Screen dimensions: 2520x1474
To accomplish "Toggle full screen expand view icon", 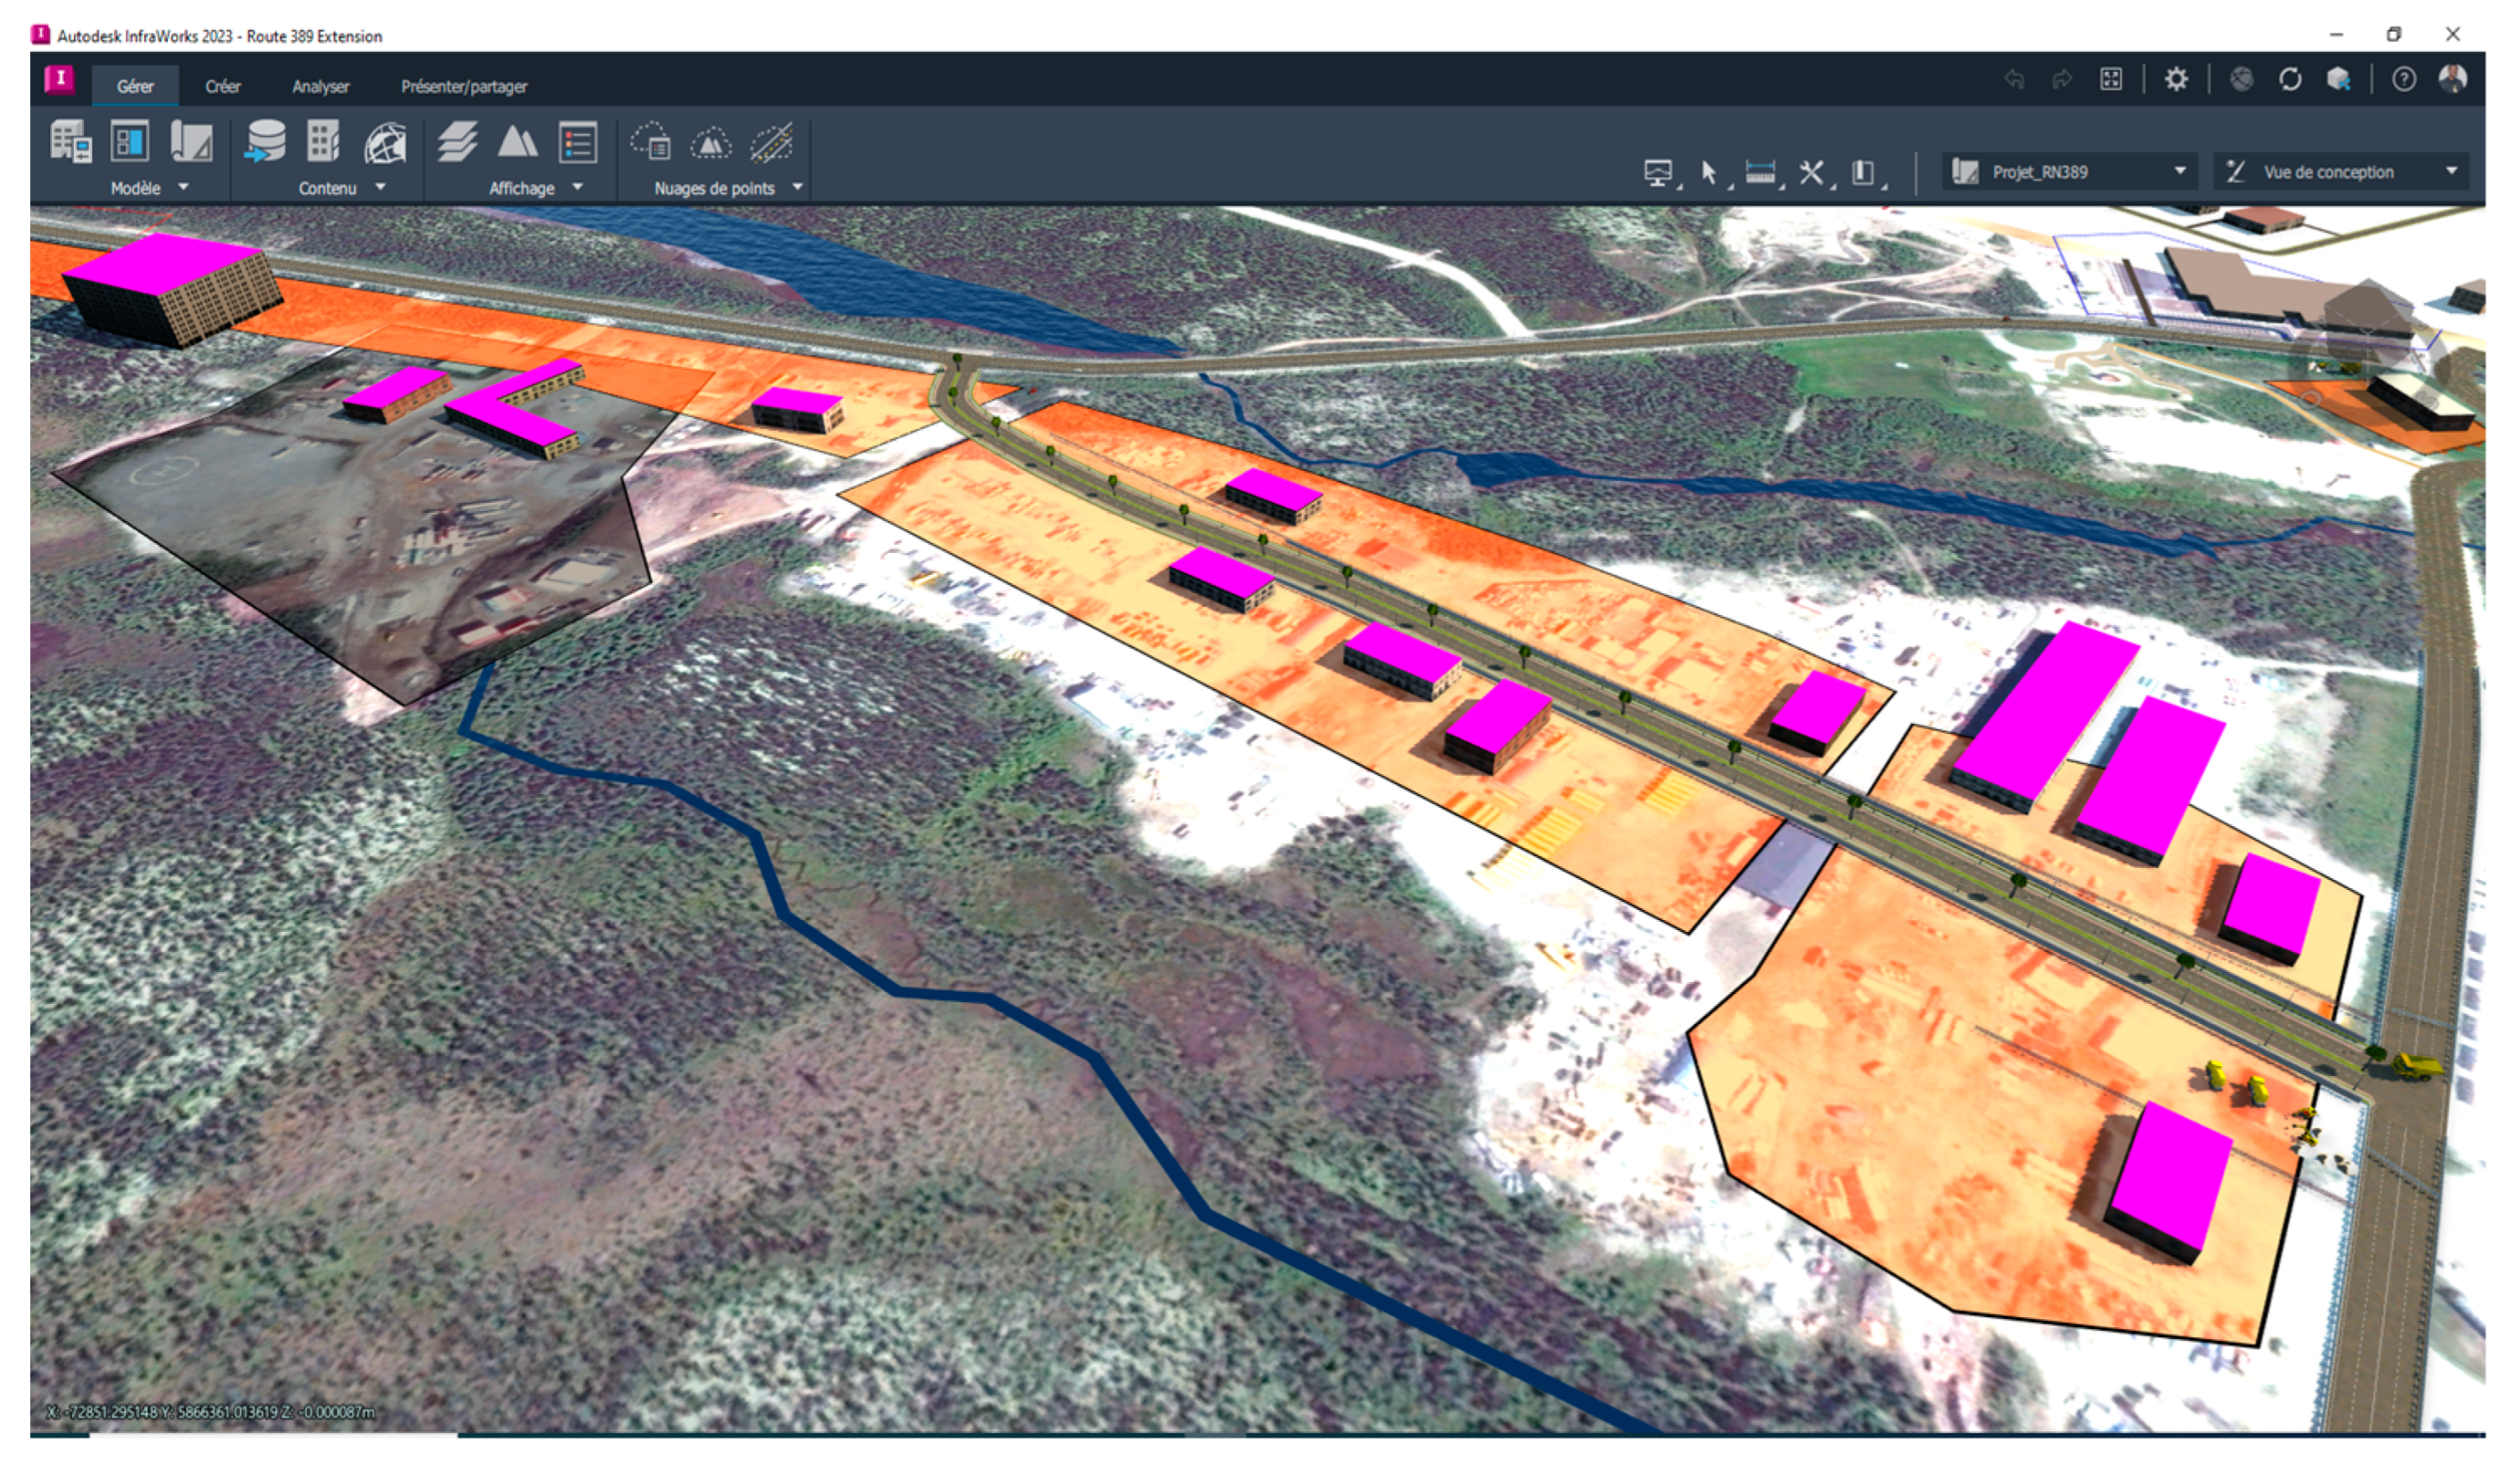I will click(2111, 79).
